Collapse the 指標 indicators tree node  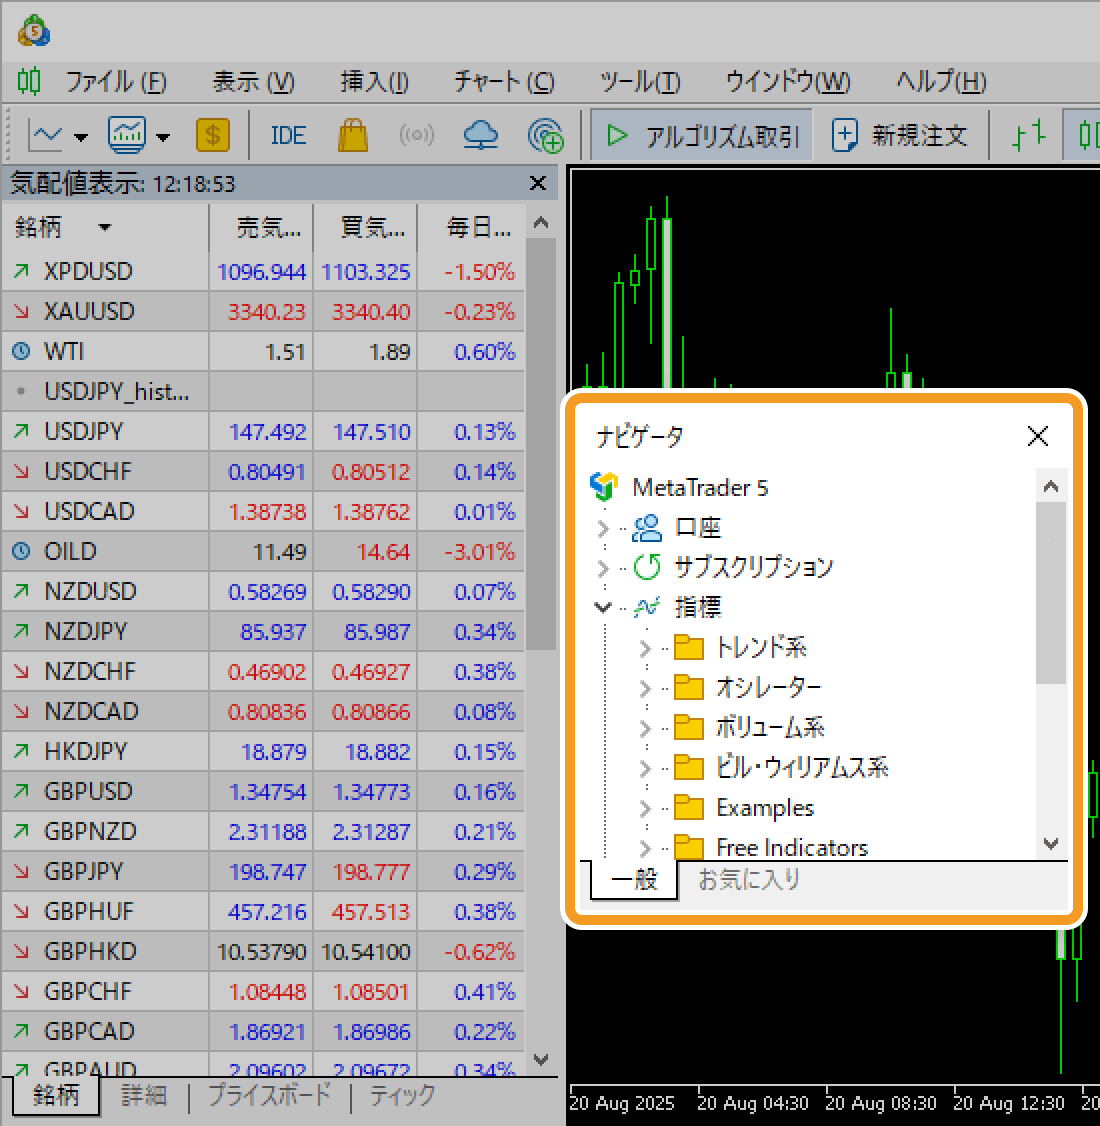pyautogui.click(x=602, y=607)
